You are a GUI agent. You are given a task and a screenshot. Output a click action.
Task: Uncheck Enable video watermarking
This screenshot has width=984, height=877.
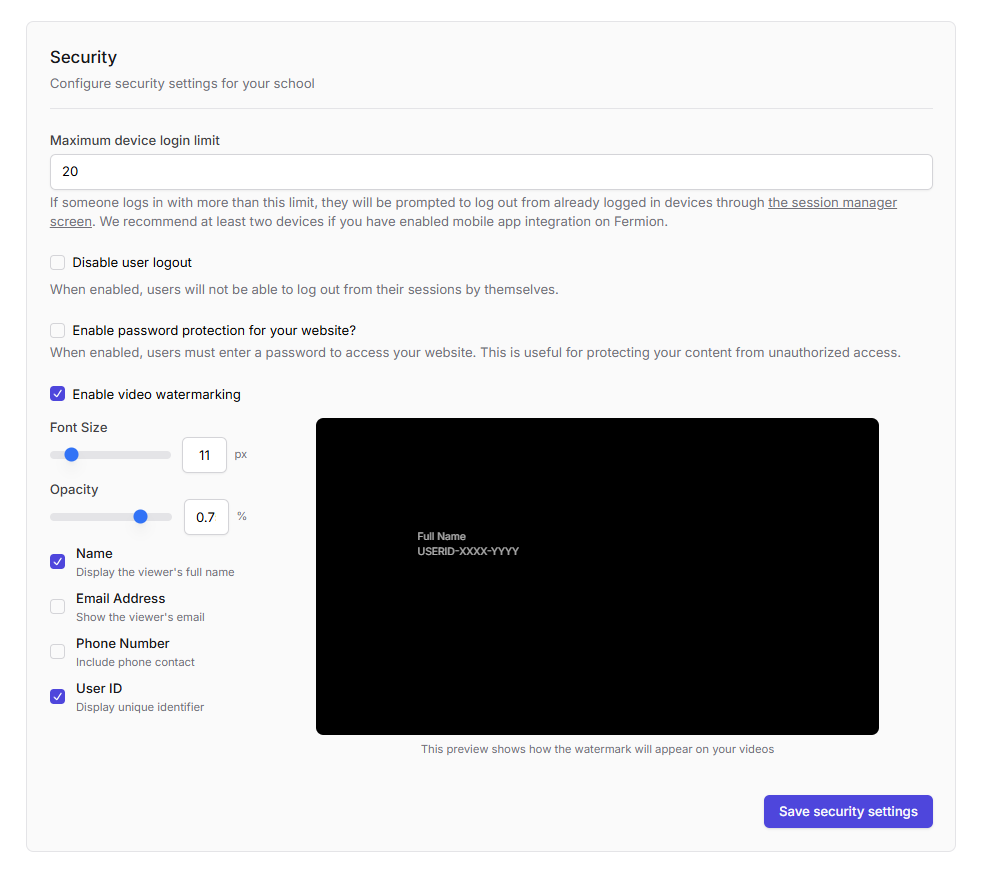[x=58, y=394]
